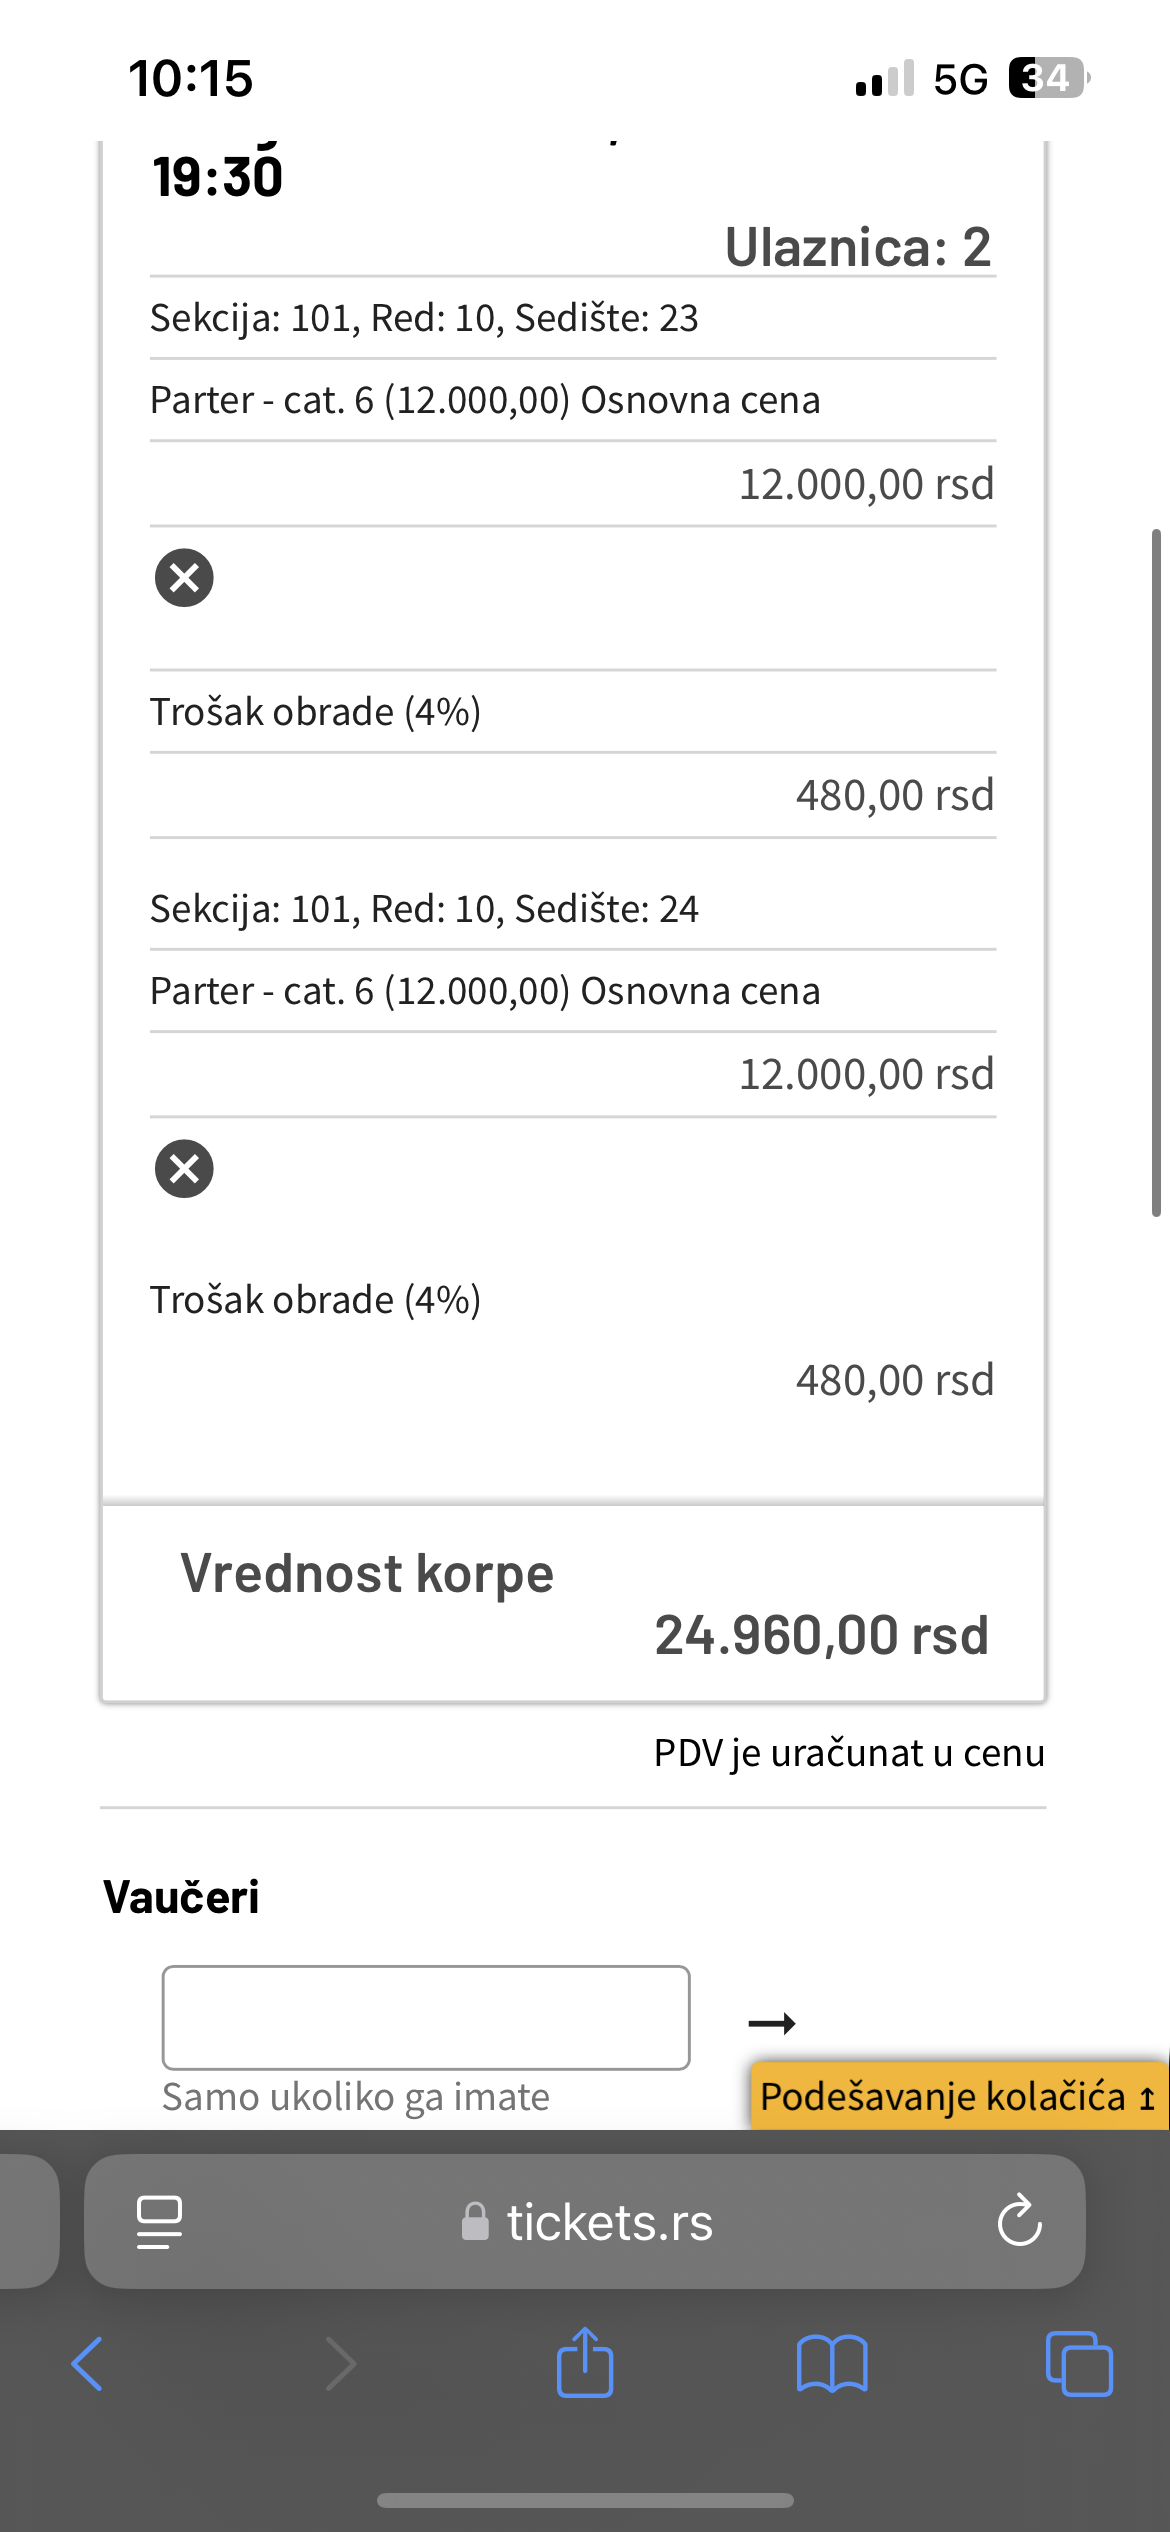Tap the Ulaznica: 2 heading
Screen dimensions: 1170x2532
coord(858,247)
